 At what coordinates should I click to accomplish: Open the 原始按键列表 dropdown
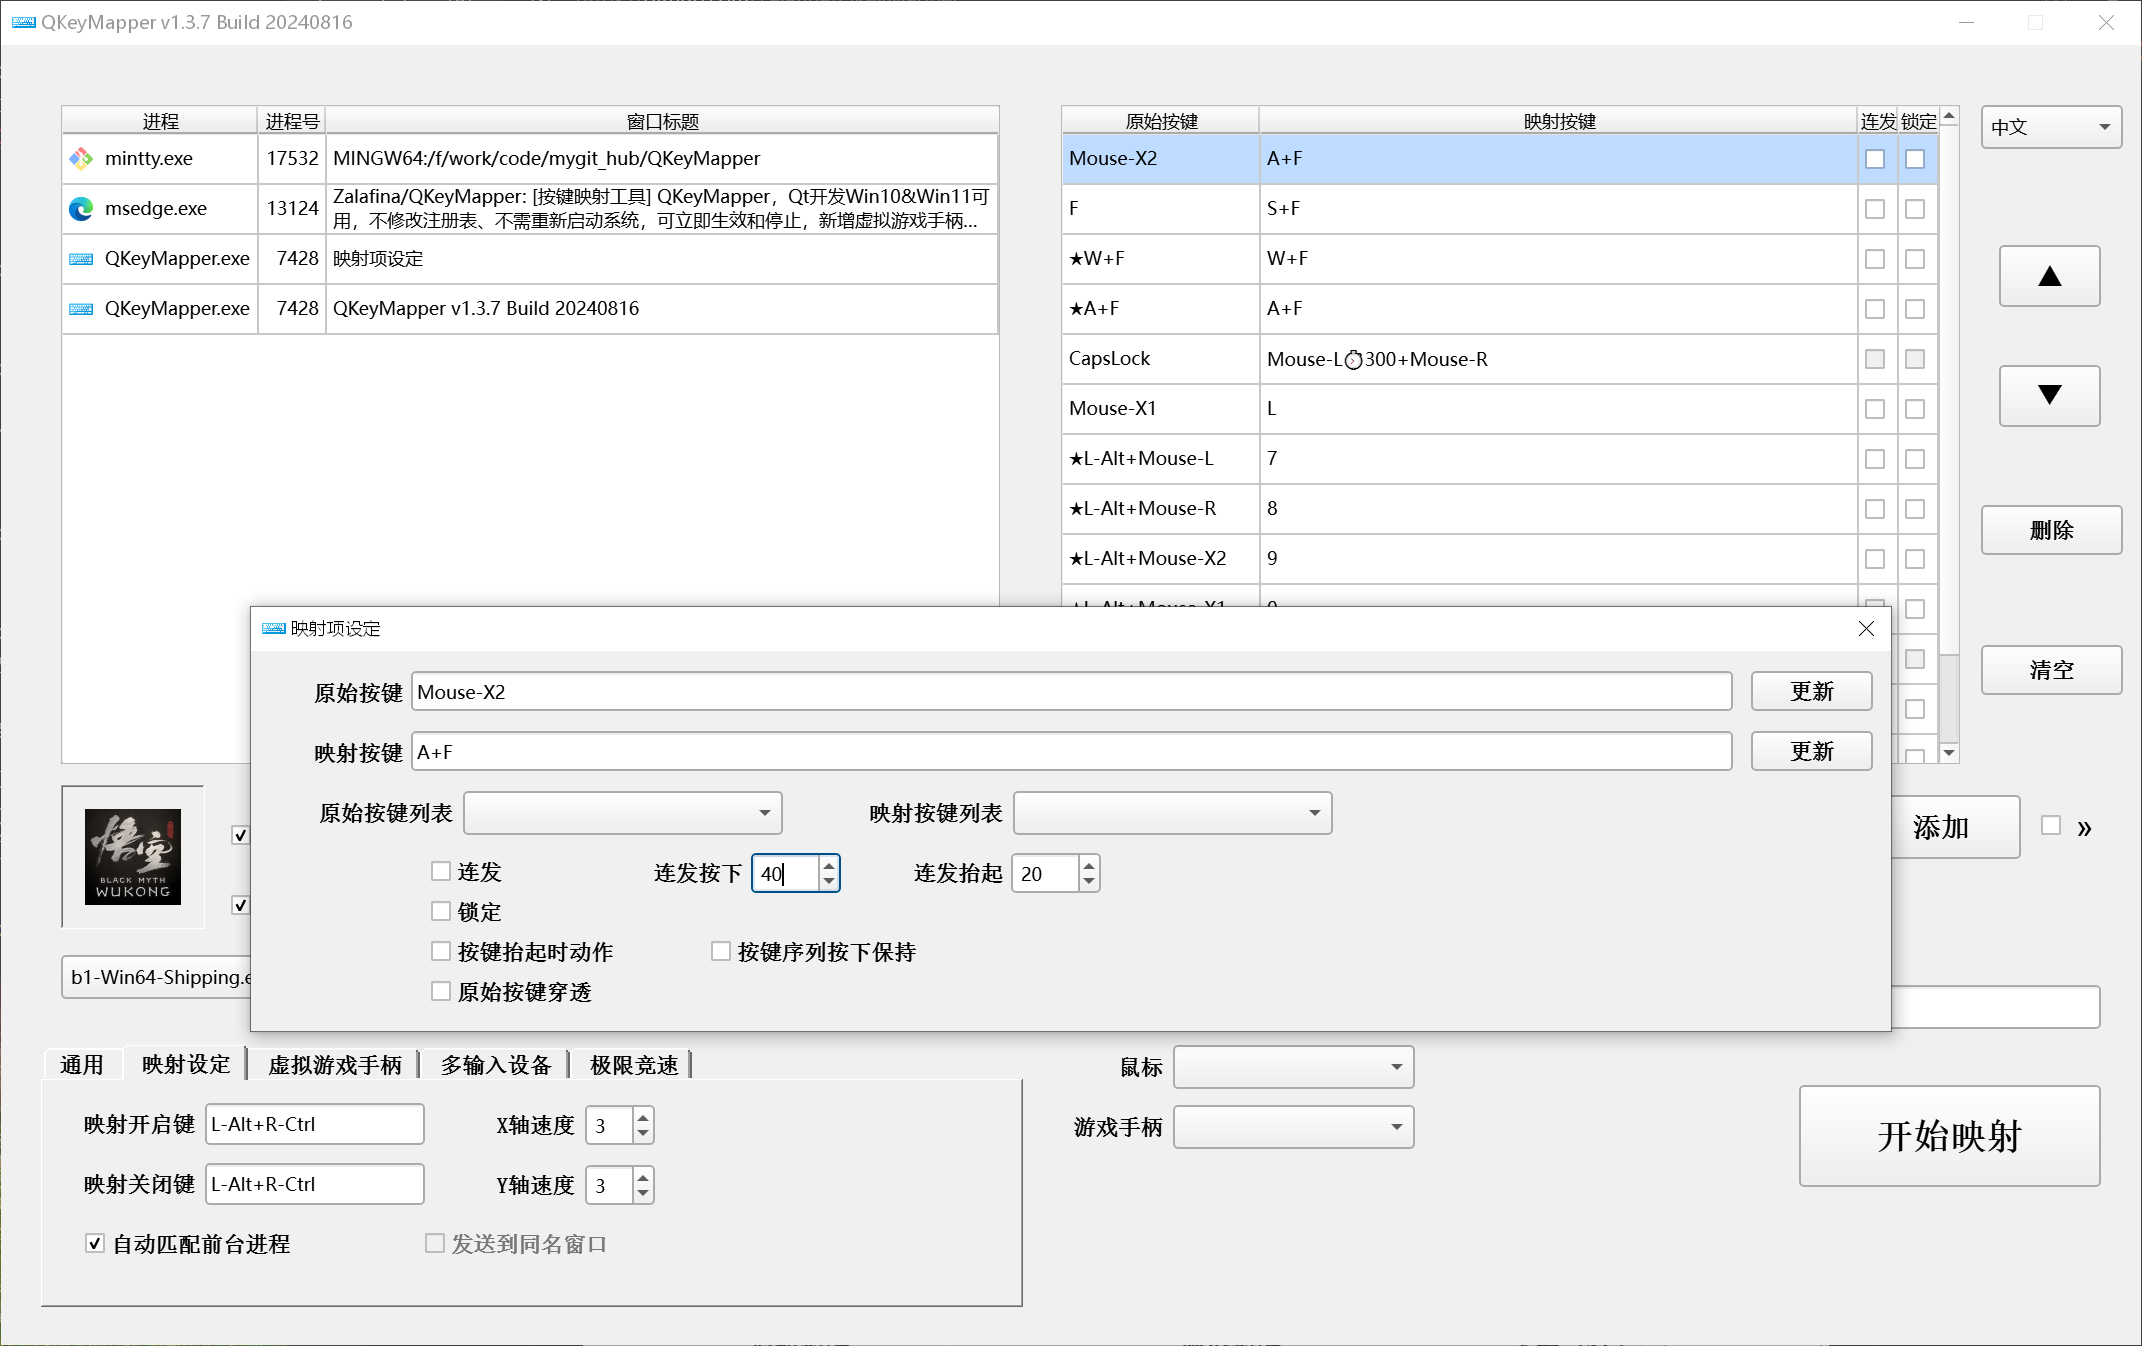tap(622, 813)
